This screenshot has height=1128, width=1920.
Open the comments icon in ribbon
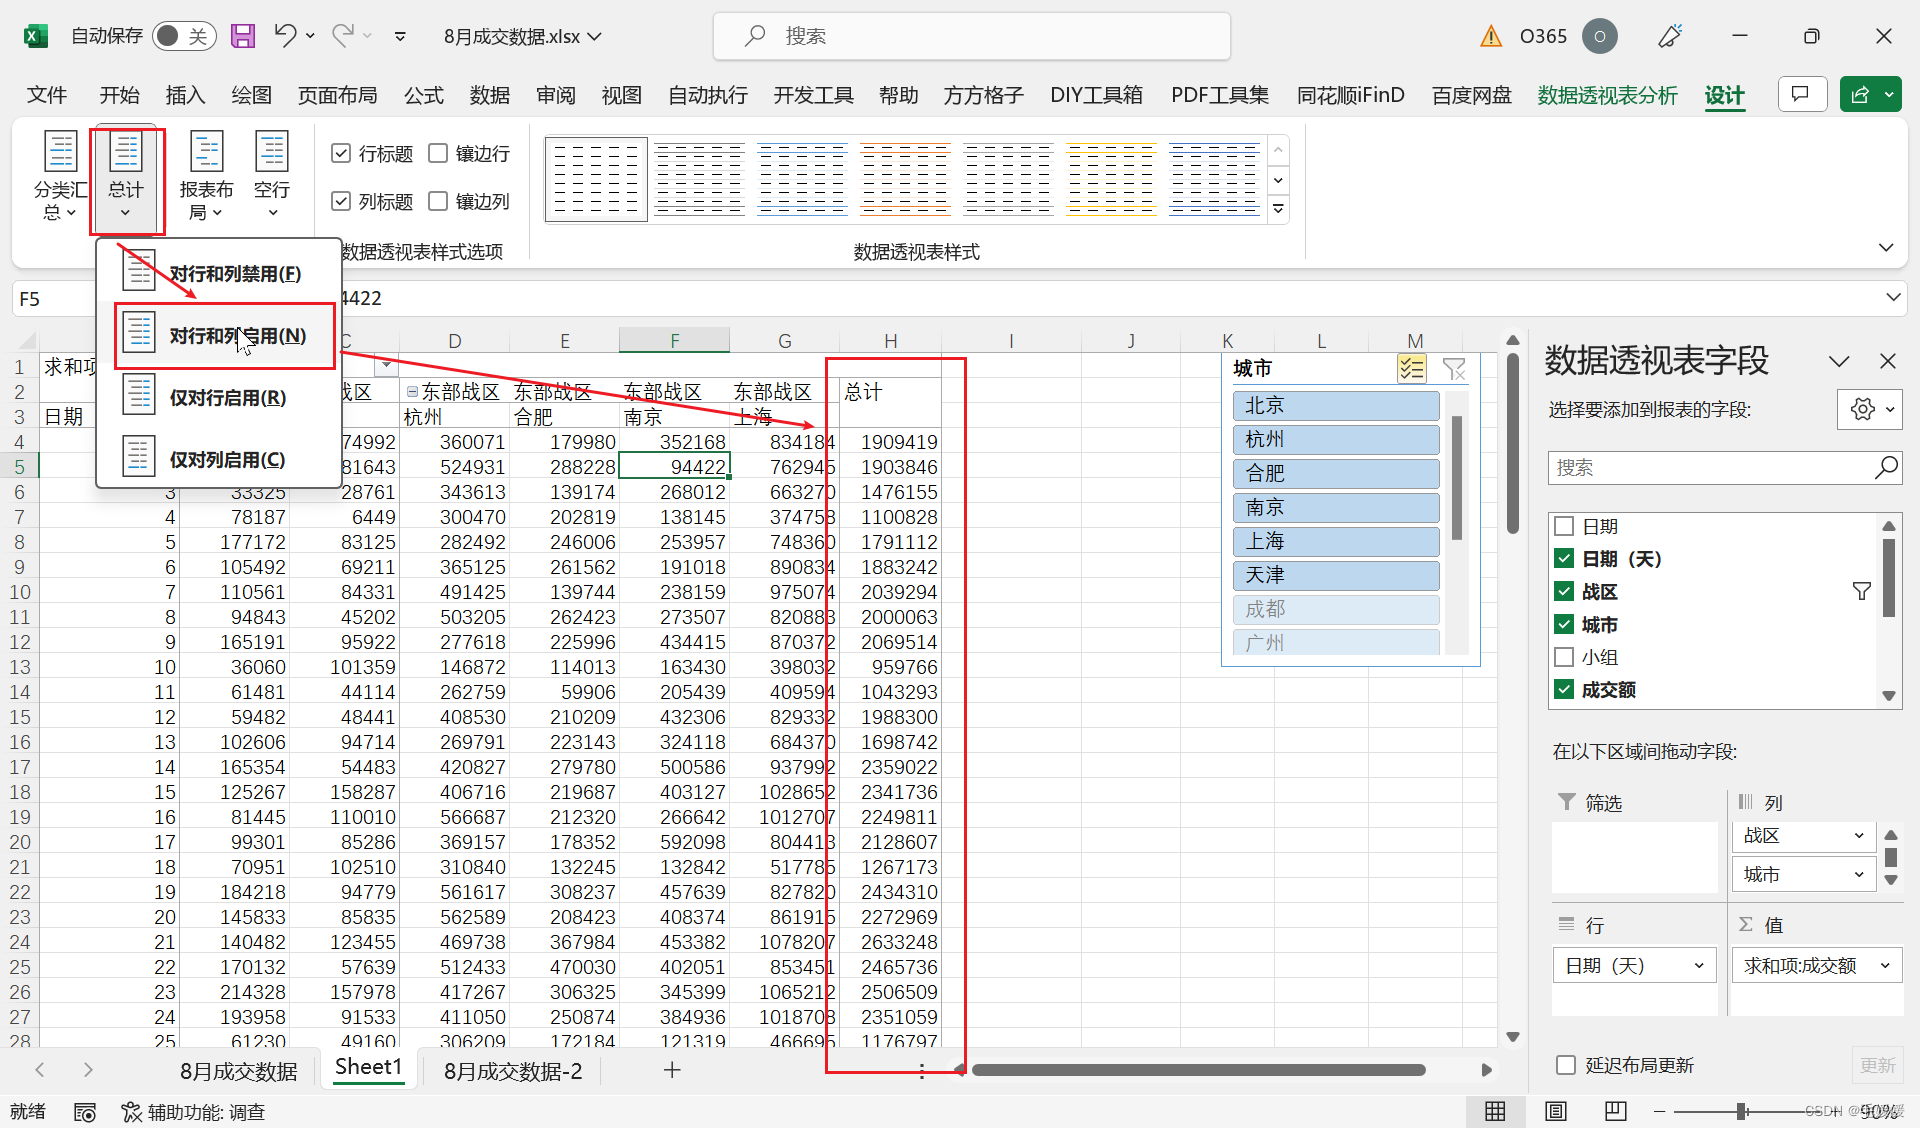[1802, 95]
